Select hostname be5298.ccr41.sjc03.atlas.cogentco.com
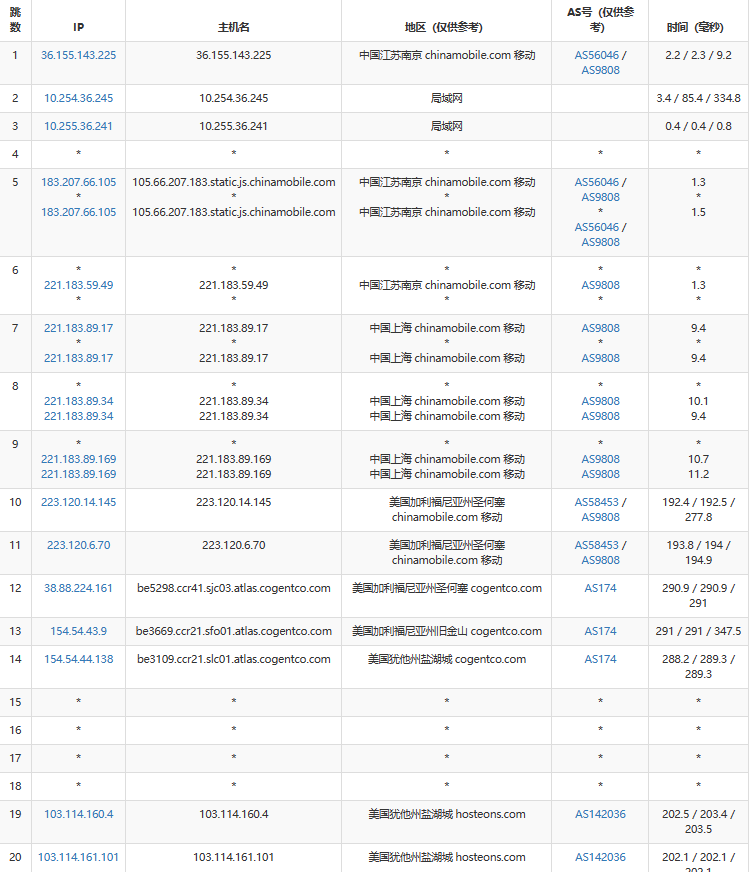 point(233,588)
